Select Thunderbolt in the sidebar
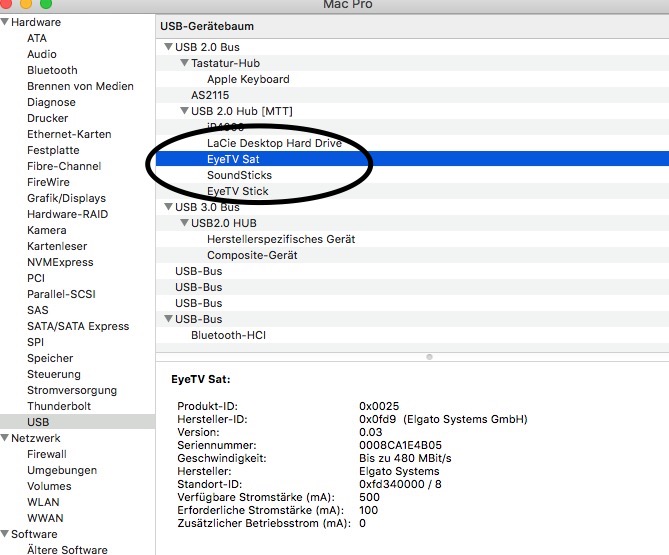Image resolution: width=669 pixels, height=555 pixels. pos(59,406)
